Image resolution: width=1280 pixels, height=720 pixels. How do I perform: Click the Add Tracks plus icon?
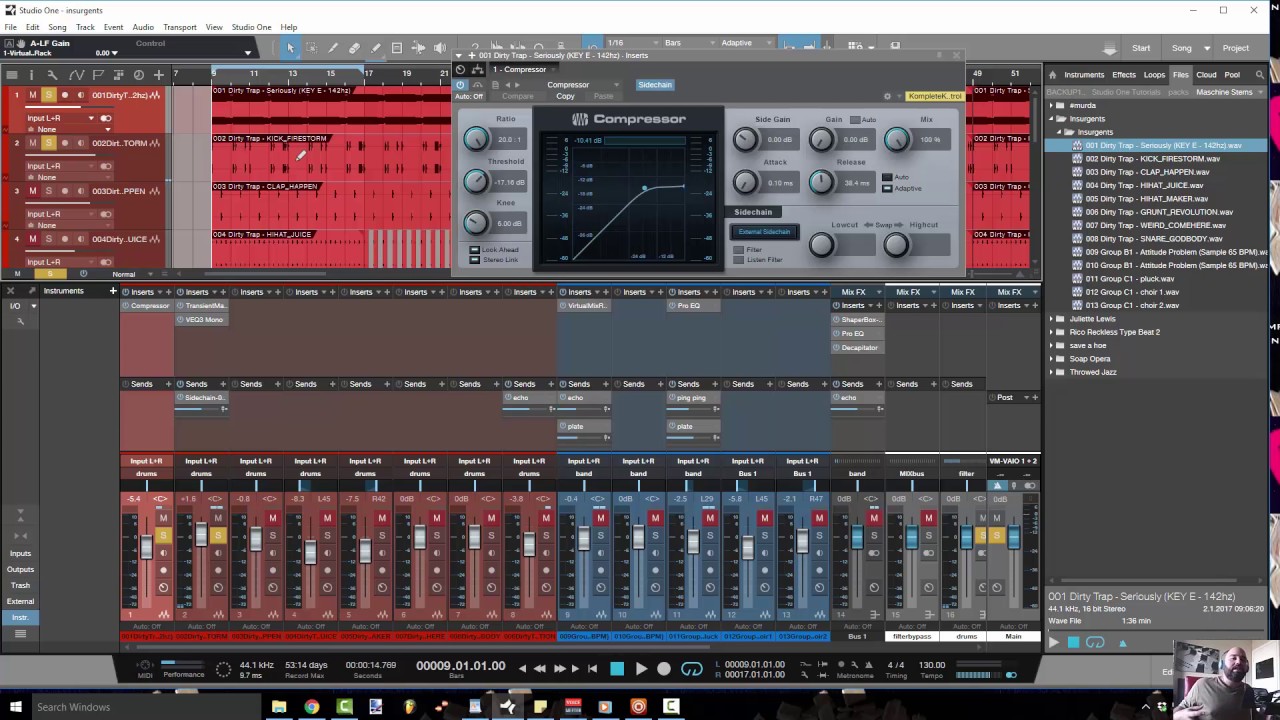point(158,74)
